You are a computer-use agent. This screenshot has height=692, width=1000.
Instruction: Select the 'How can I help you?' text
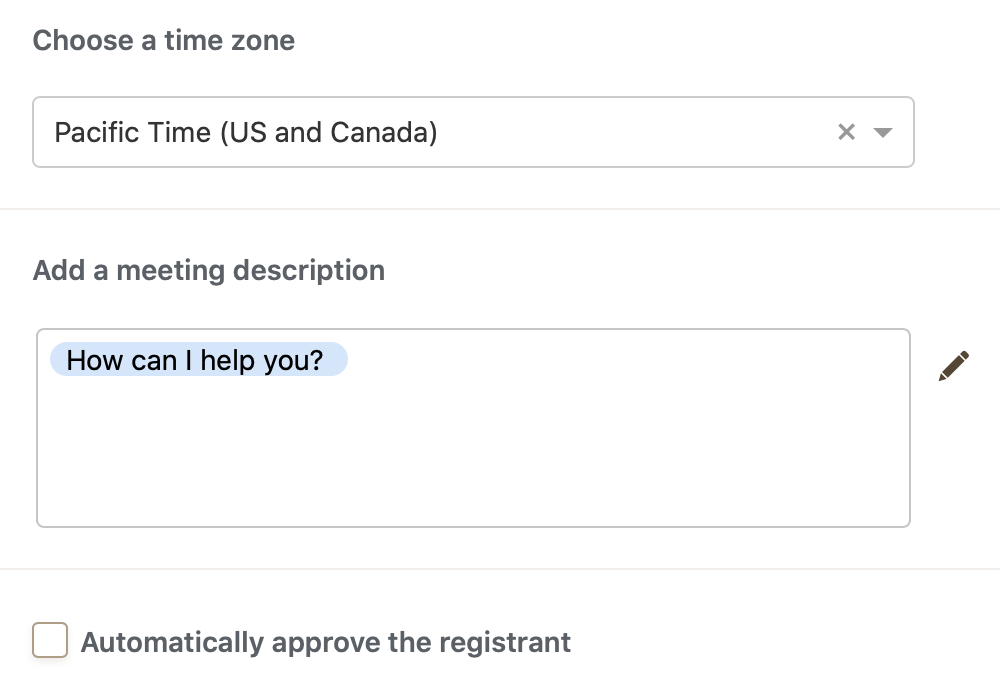[x=196, y=360]
